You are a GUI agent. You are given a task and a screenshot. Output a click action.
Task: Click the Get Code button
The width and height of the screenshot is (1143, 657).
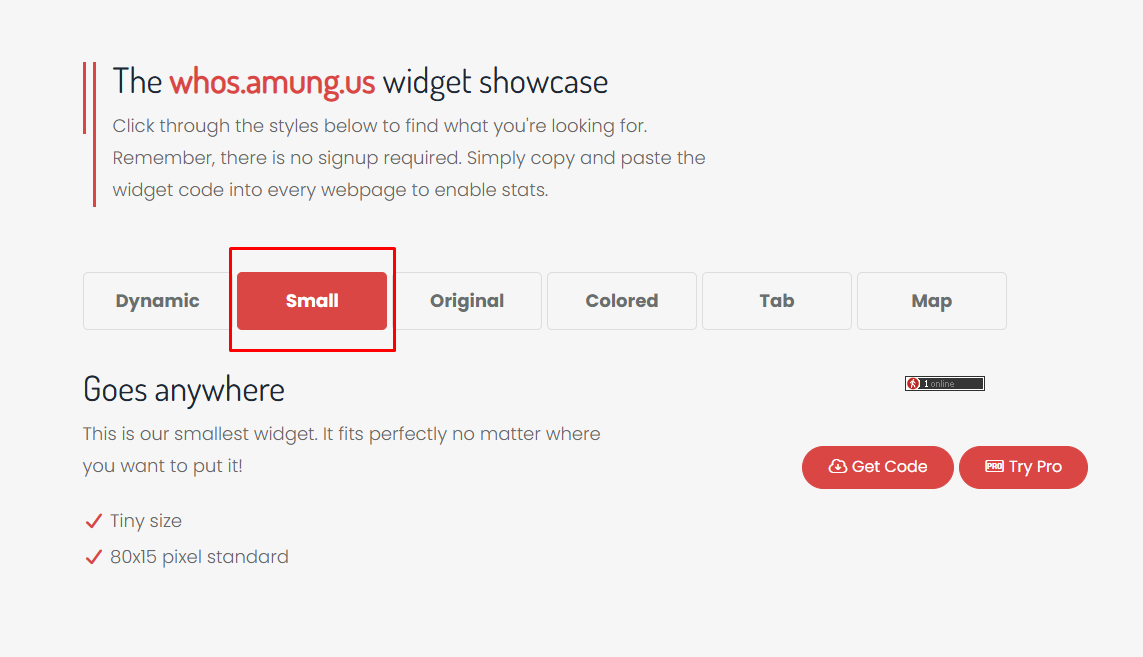pyautogui.click(x=877, y=466)
